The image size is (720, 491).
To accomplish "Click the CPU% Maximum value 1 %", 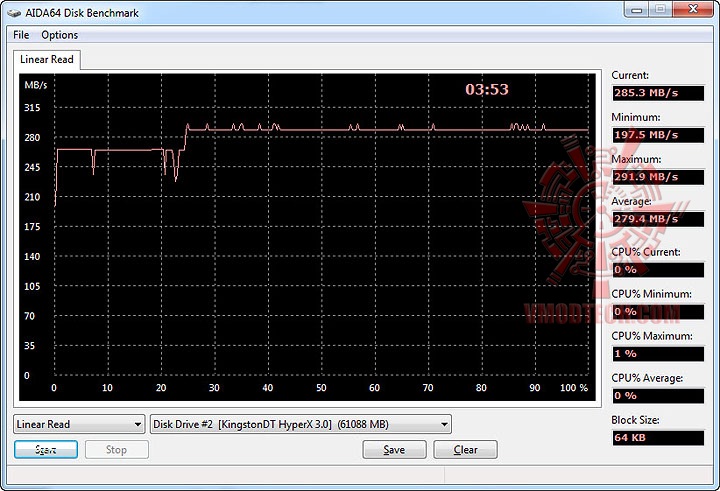I will pos(658,354).
